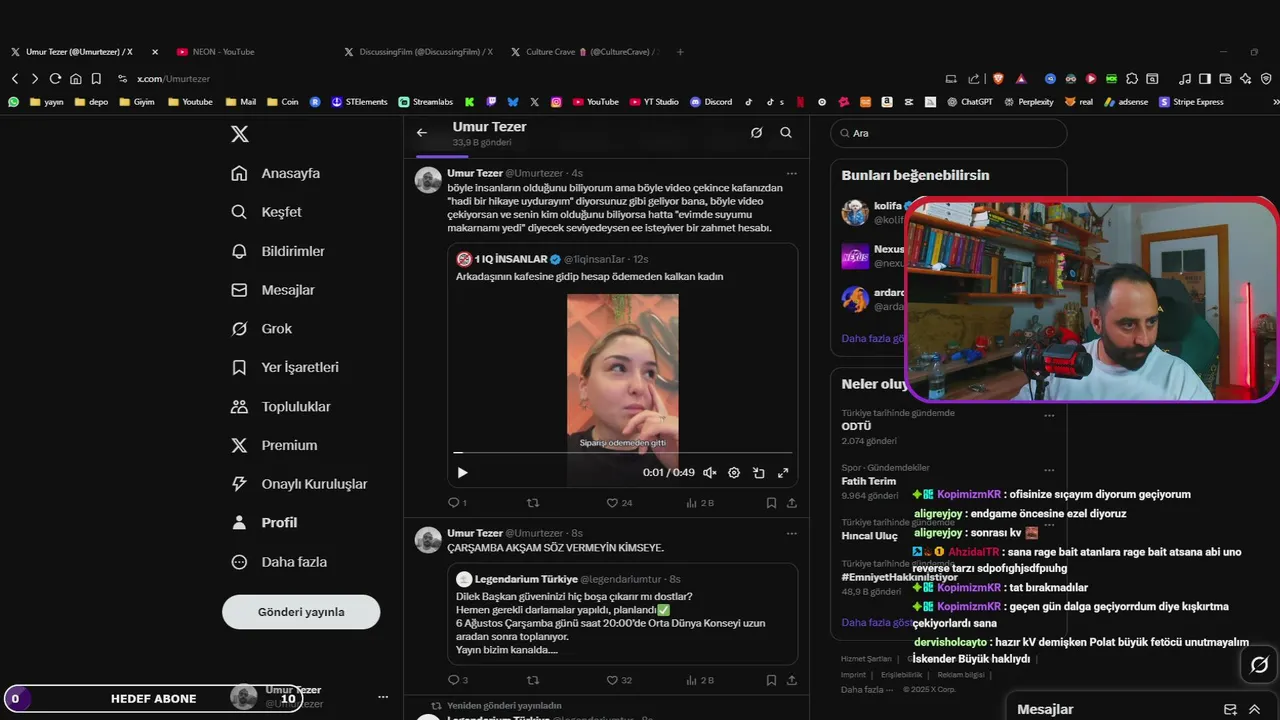The width and height of the screenshot is (1280, 720).
Task: Share the first post
Action: 792,503
